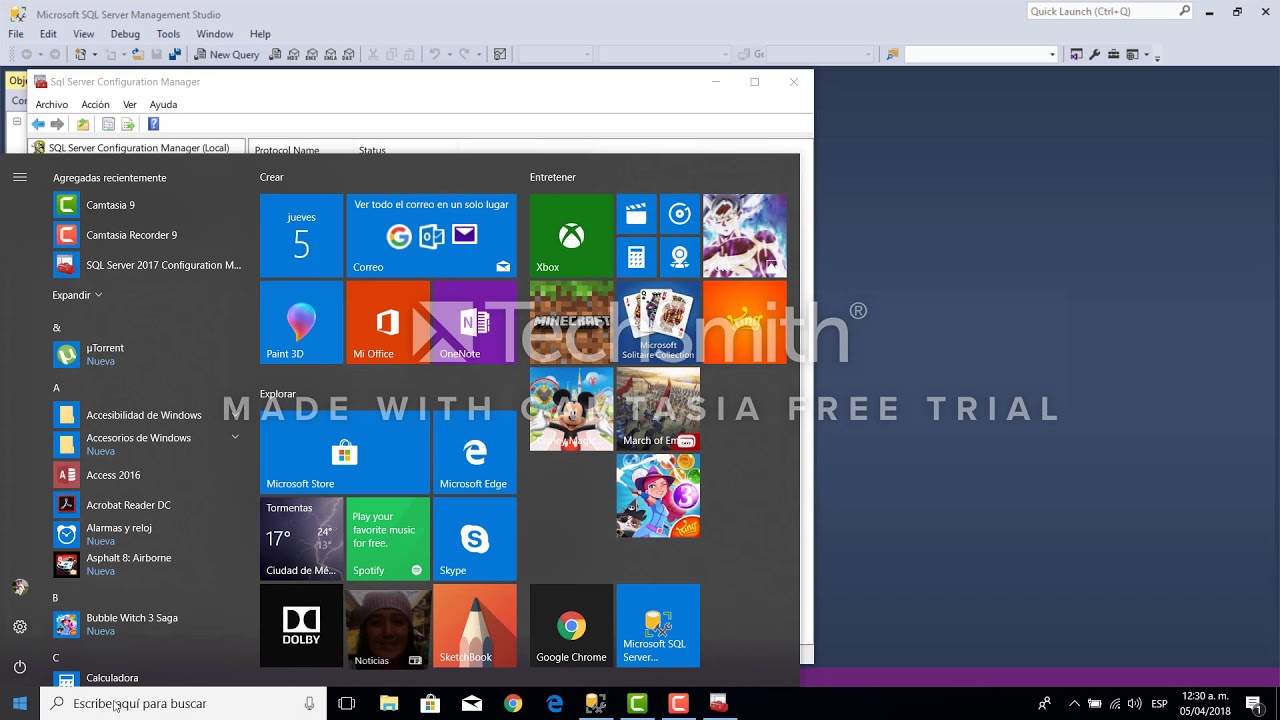Open the Window menu in SSMS
1280x720 pixels.
(x=215, y=34)
